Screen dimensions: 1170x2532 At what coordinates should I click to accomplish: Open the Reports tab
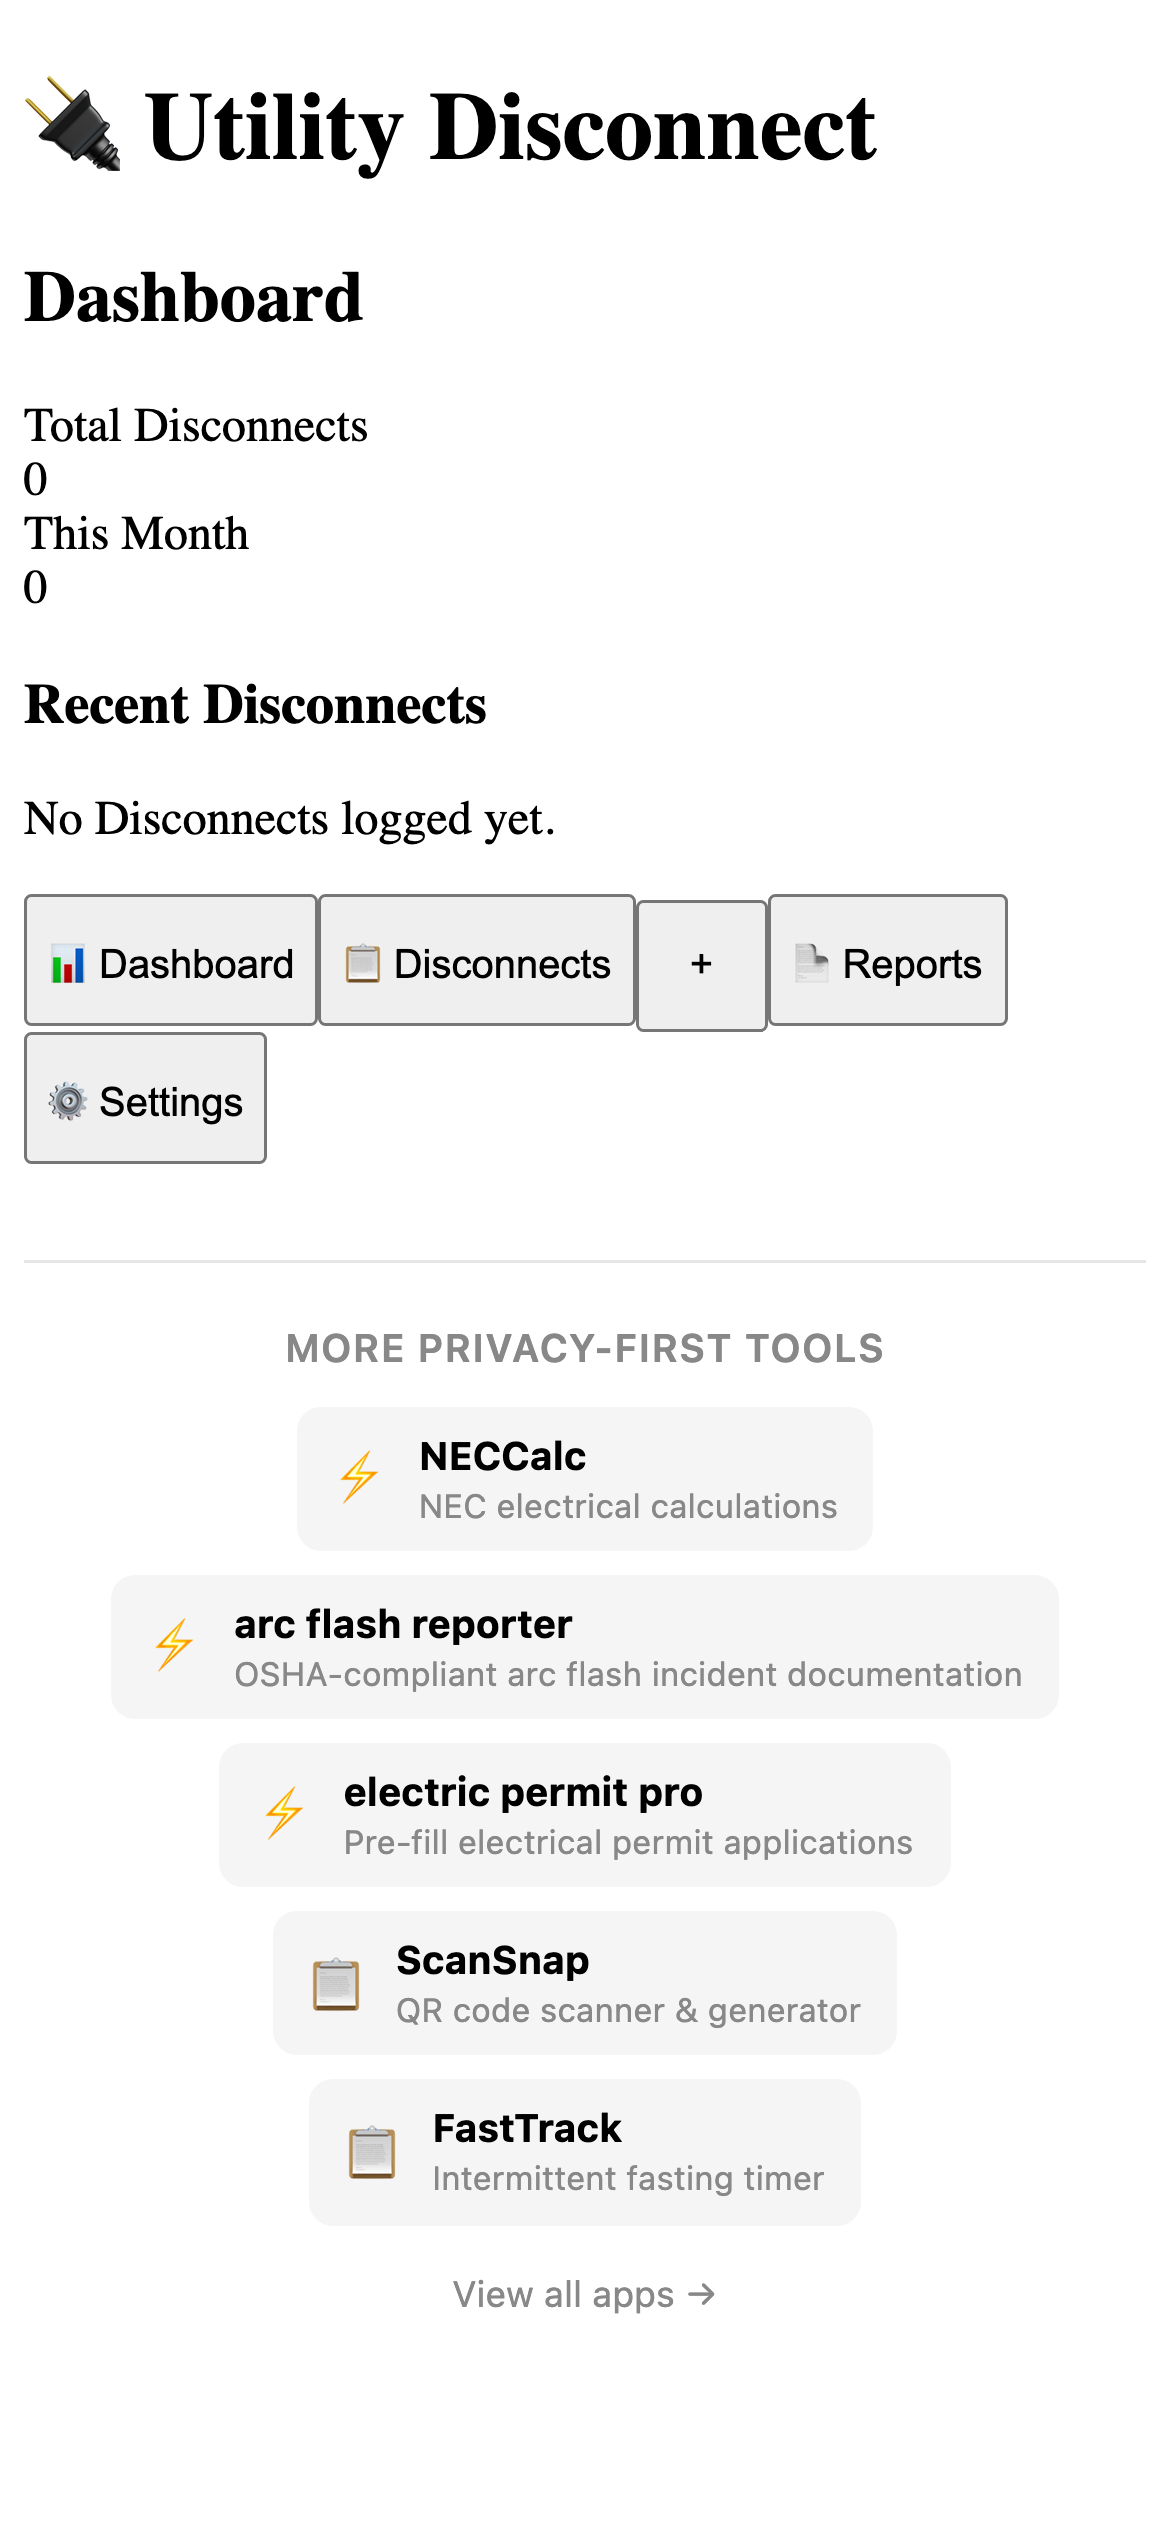887,963
